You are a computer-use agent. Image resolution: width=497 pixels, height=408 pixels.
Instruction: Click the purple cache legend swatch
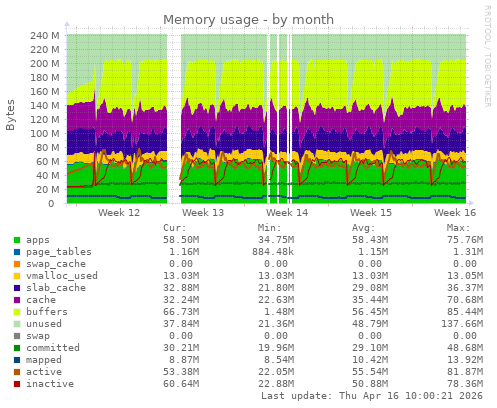coord(17,300)
